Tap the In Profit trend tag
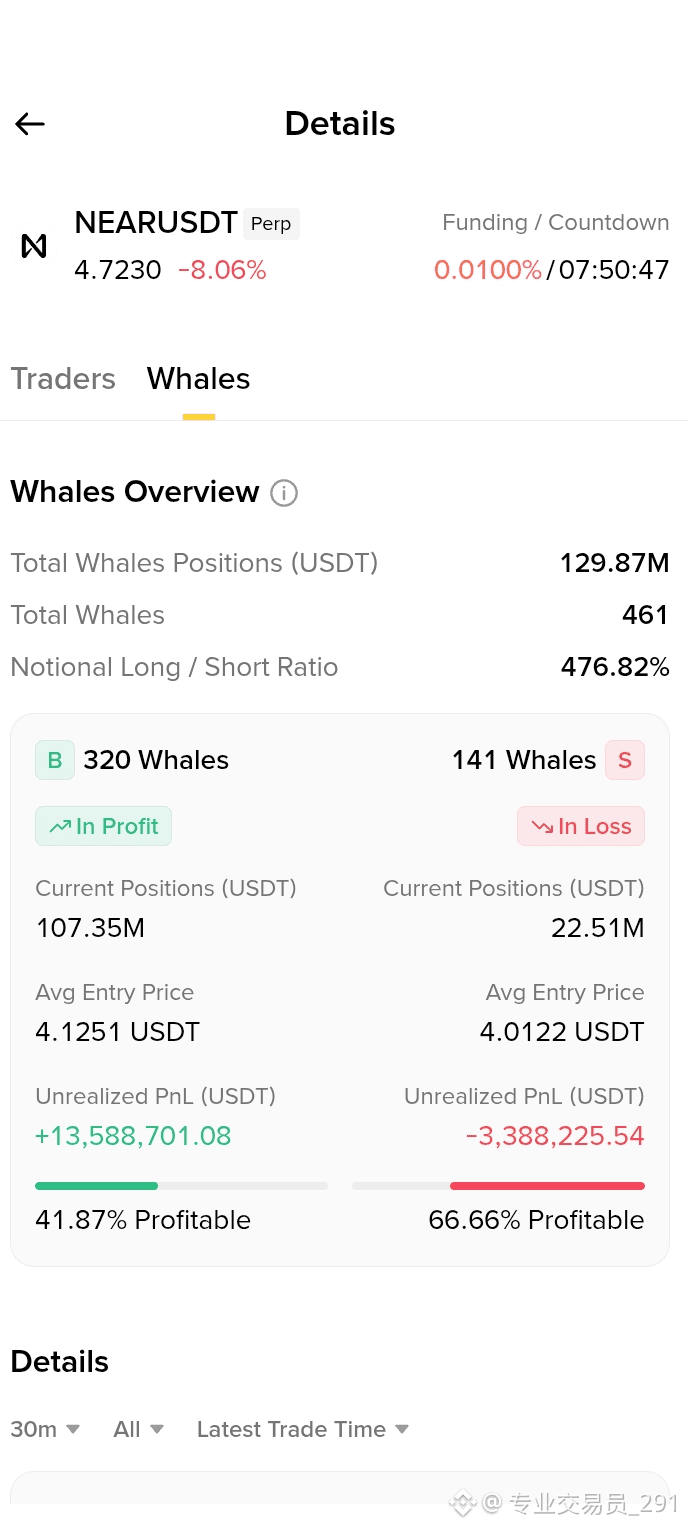 tap(104, 826)
